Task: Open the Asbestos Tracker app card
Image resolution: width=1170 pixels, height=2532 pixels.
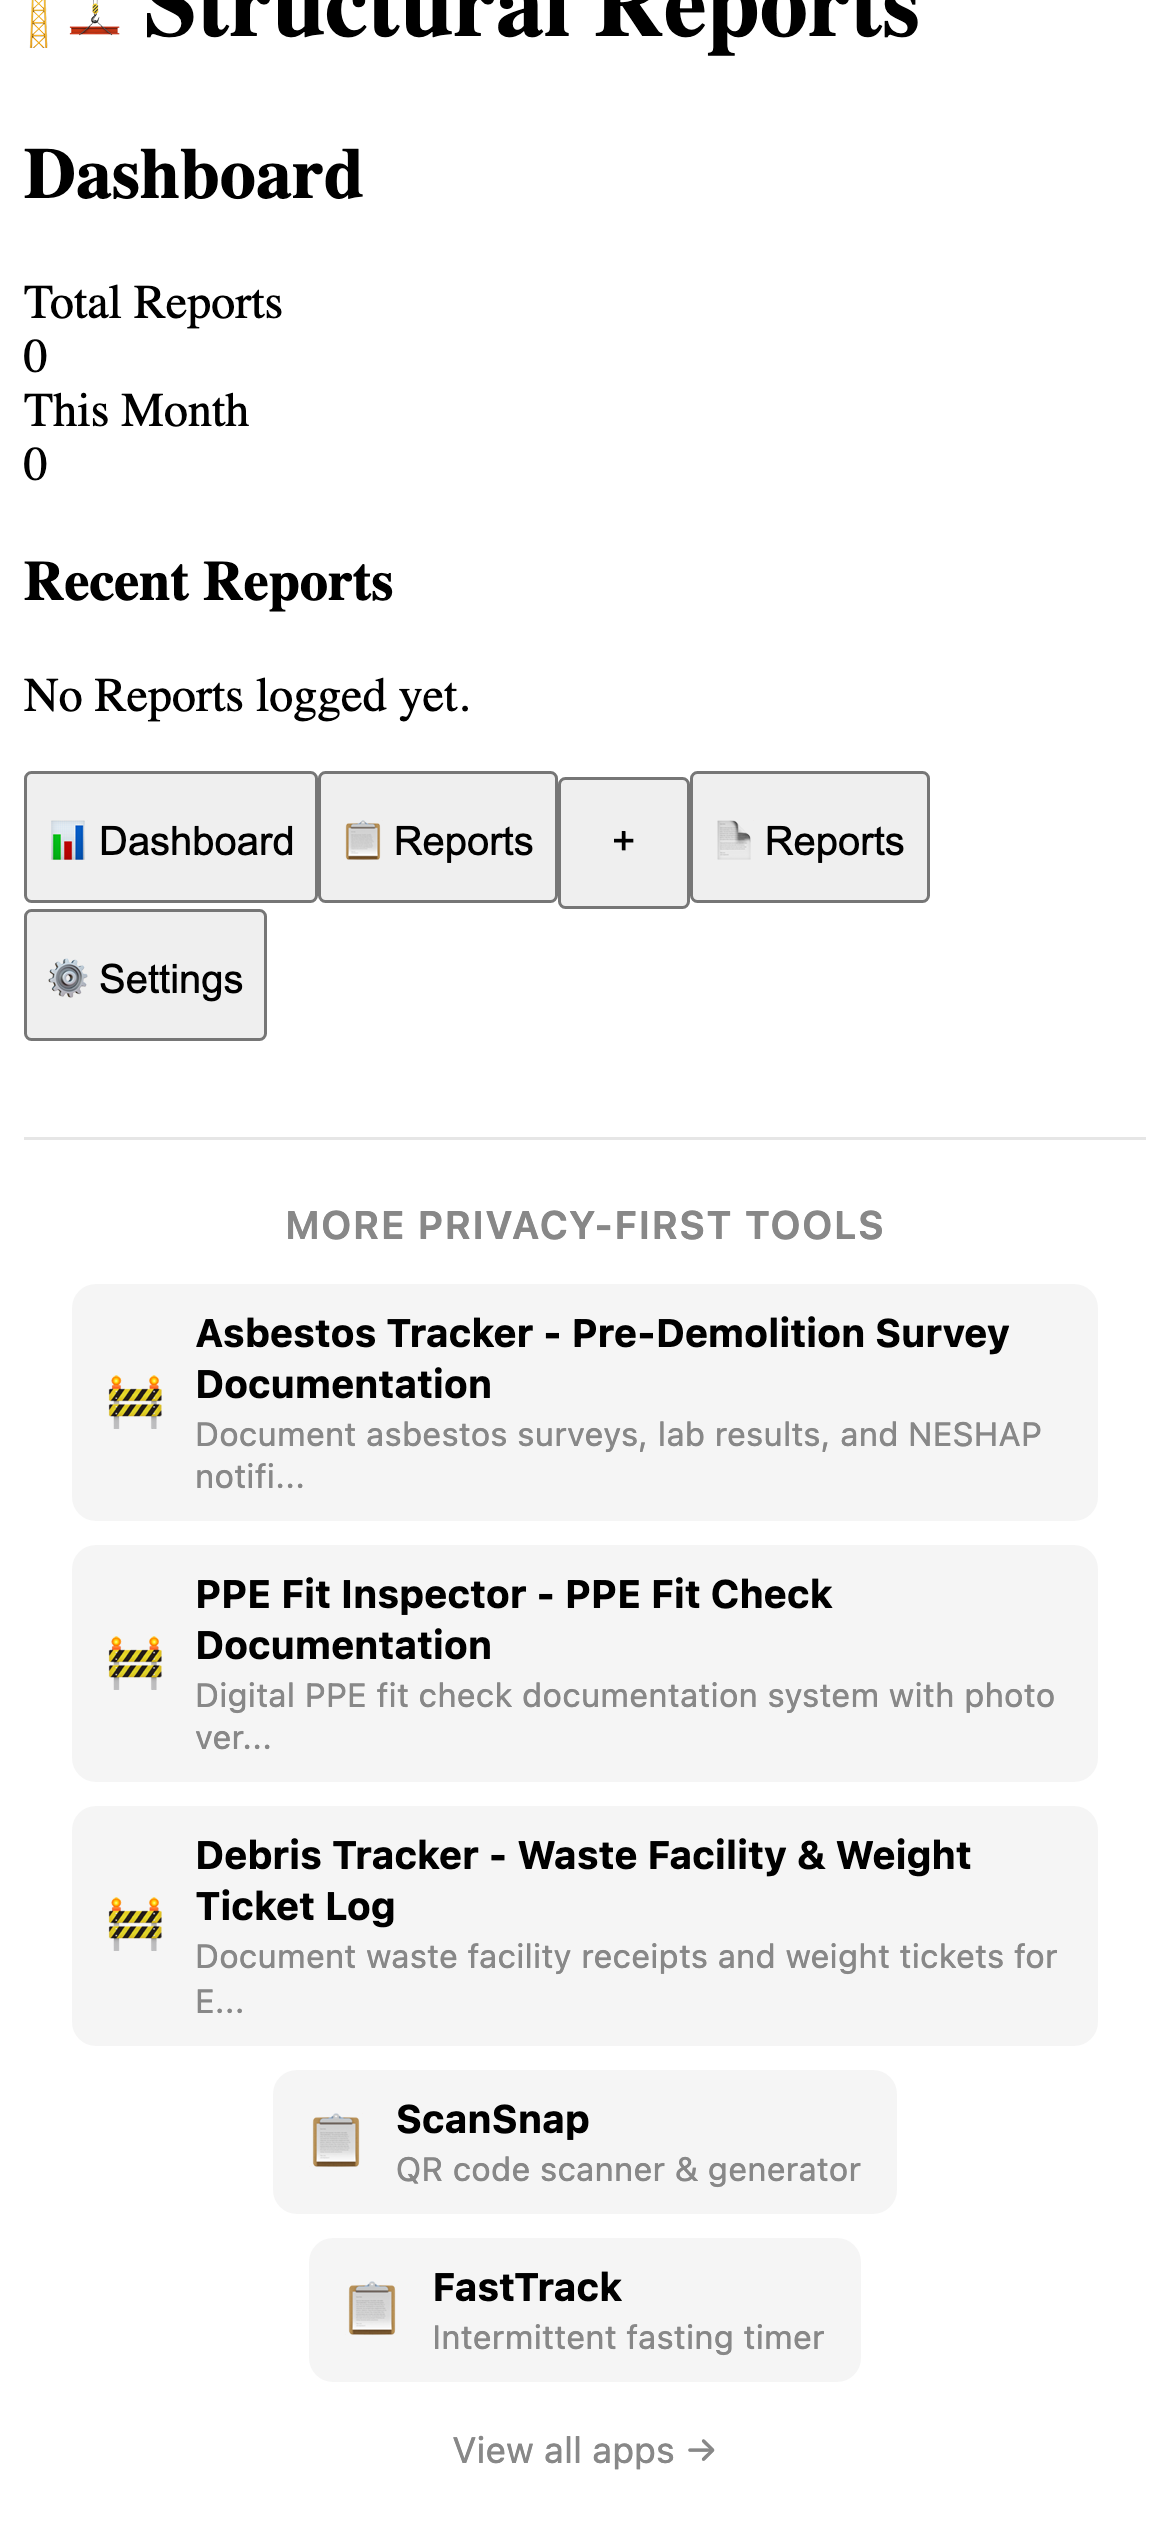Action: point(584,1400)
